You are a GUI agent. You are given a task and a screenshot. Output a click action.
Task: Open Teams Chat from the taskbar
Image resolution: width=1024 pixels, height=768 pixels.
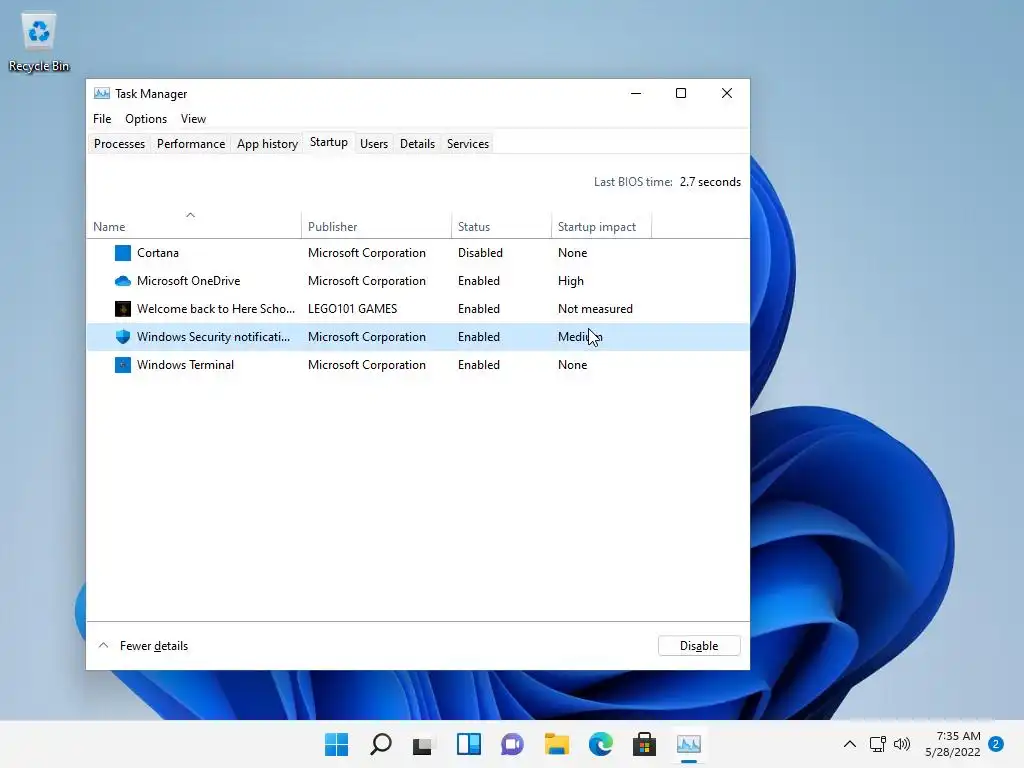[x=513, y=744]
